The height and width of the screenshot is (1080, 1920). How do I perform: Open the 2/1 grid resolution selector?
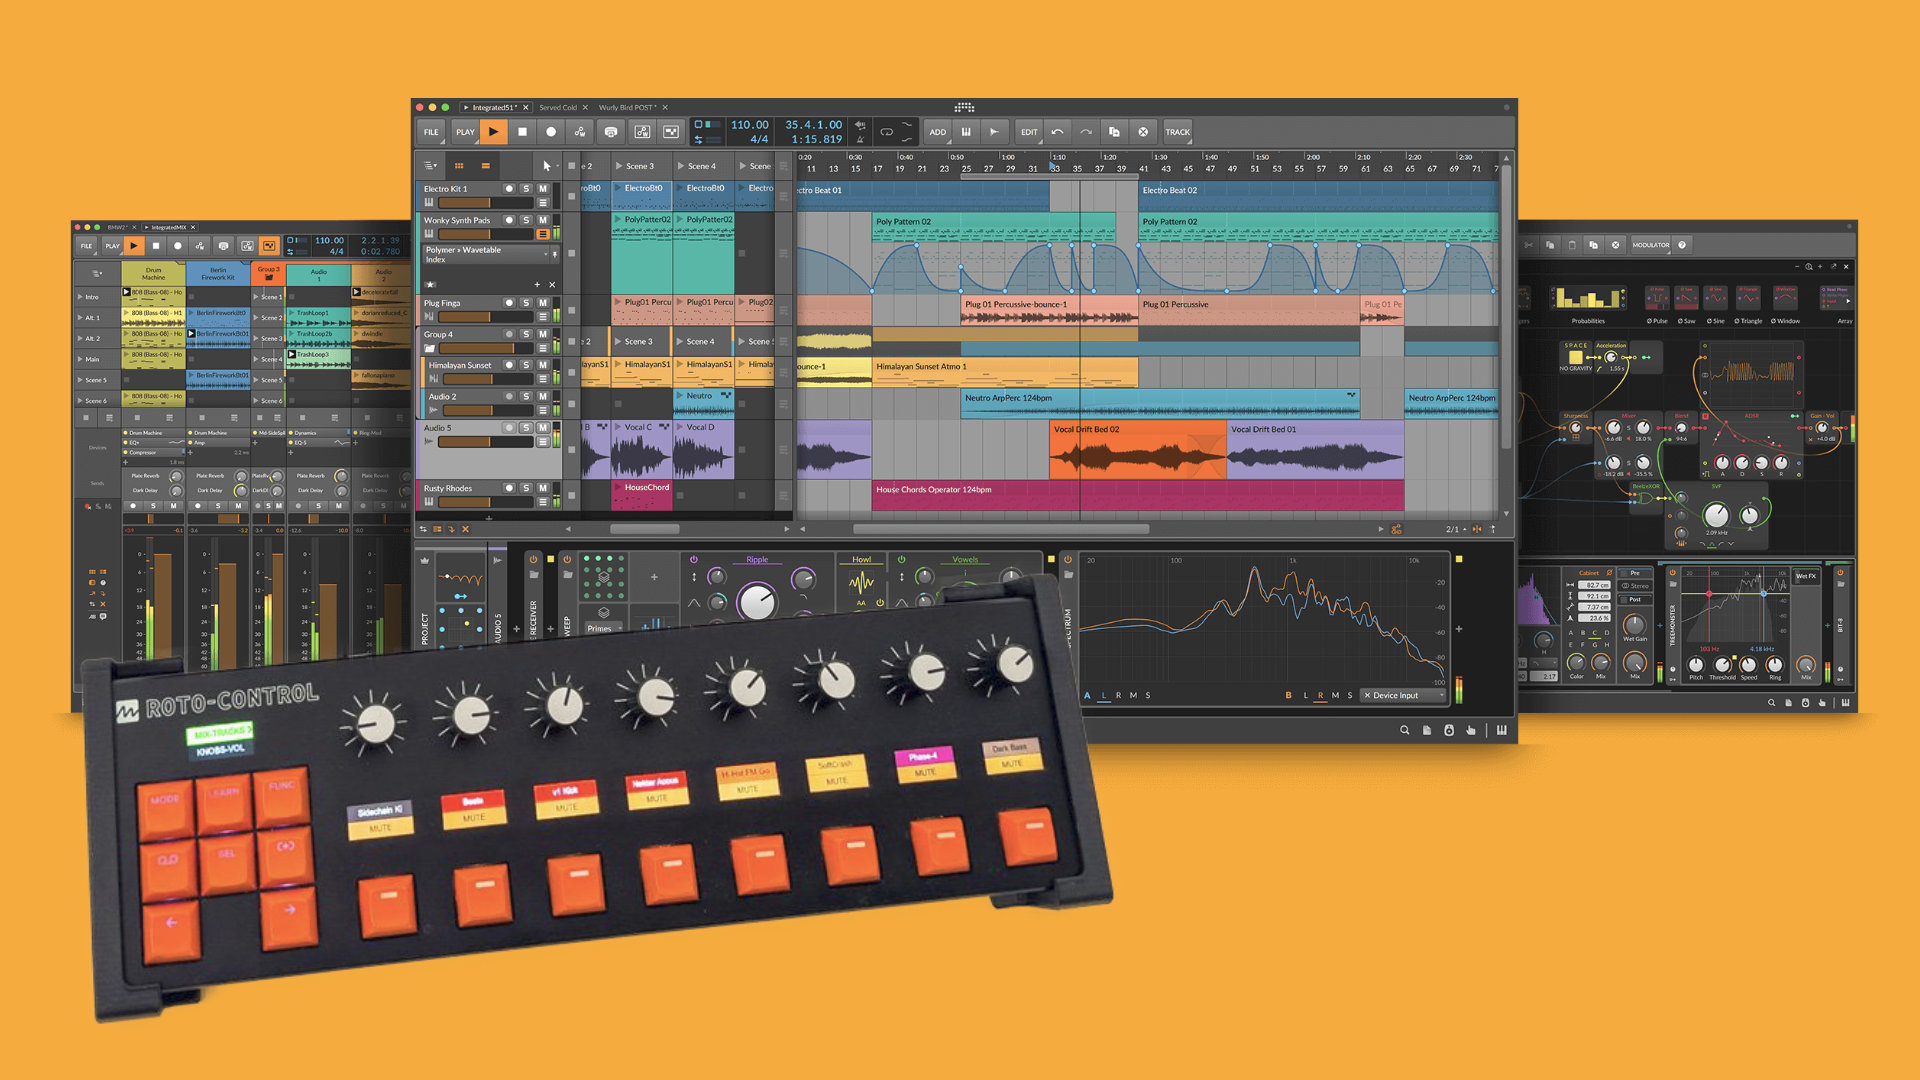tap(1456, 529)
